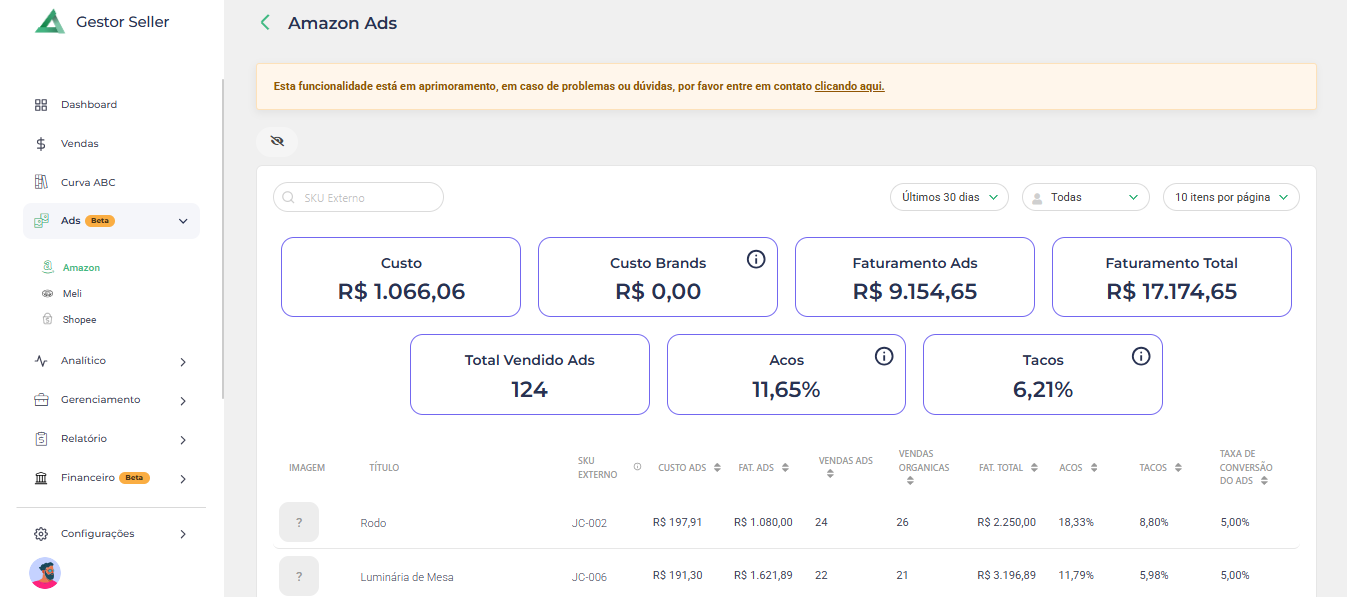Open the JC-002 SKU link
This screenshot has height=597, width=1347.
tap(589, 523)
